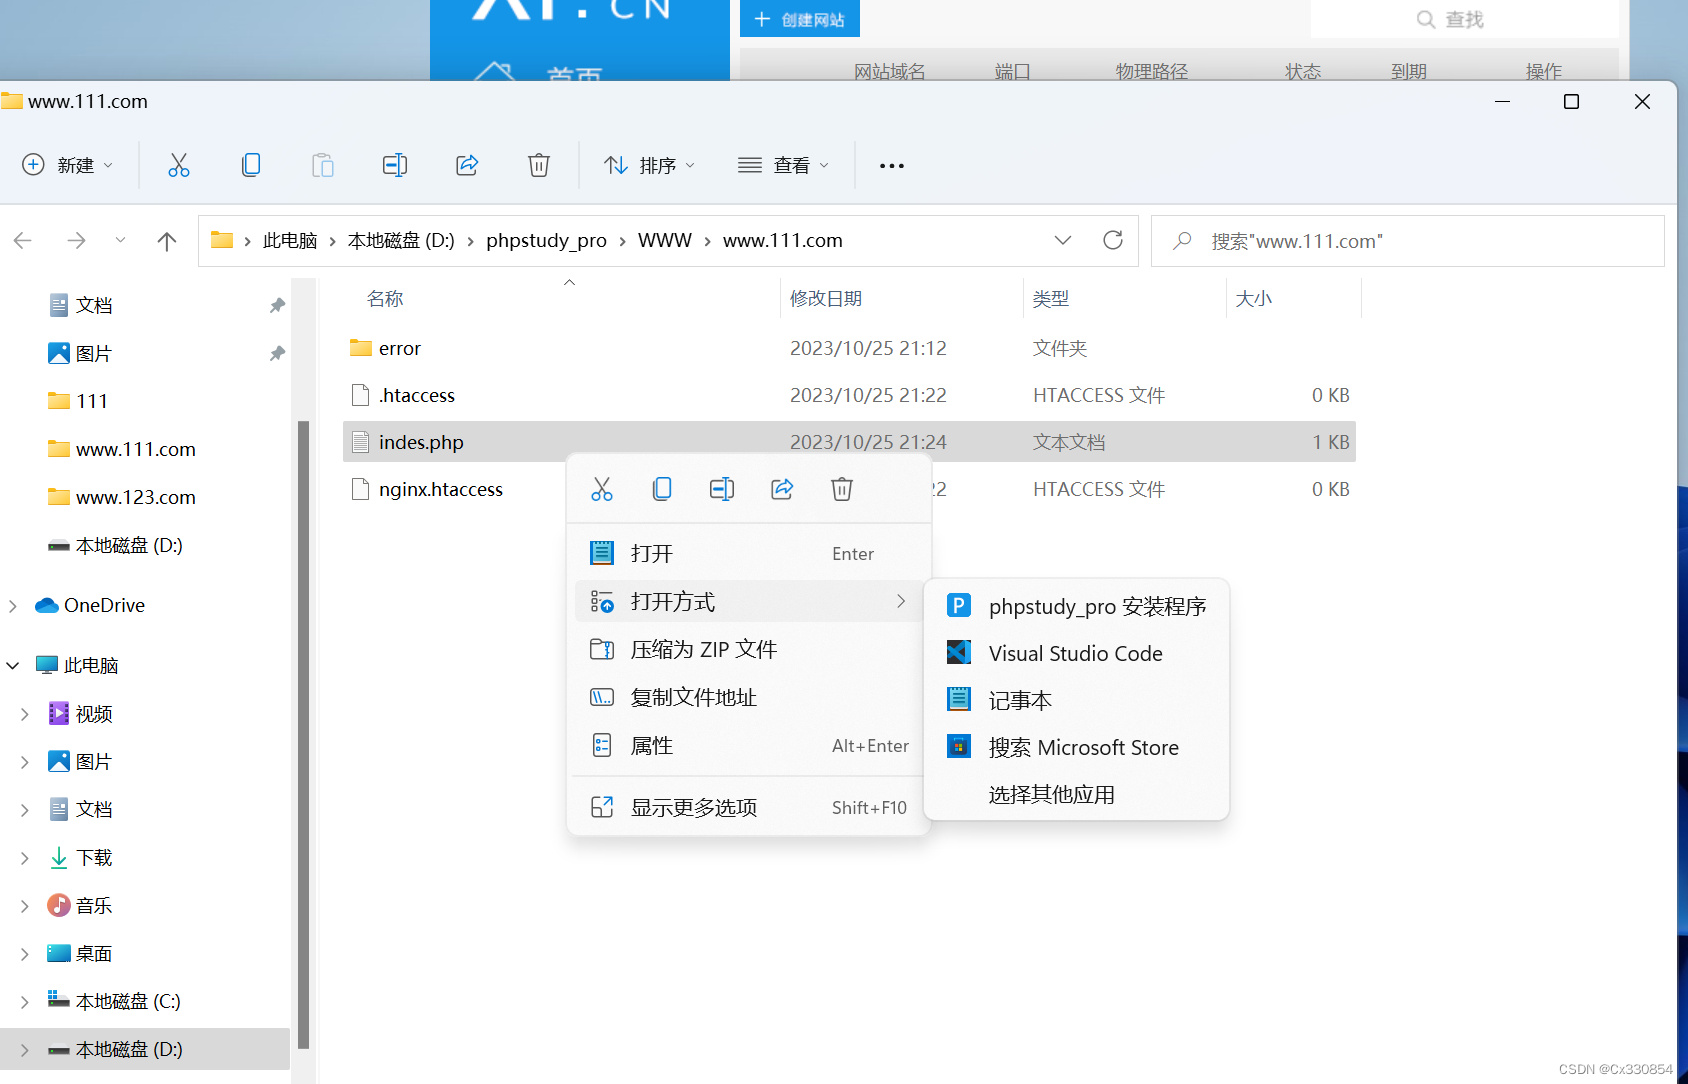The height and width of the screenshot is (1084, 1688).
Task: Select 压缩为 ZIP 文件 in the context menu
Action: [704, 649]
